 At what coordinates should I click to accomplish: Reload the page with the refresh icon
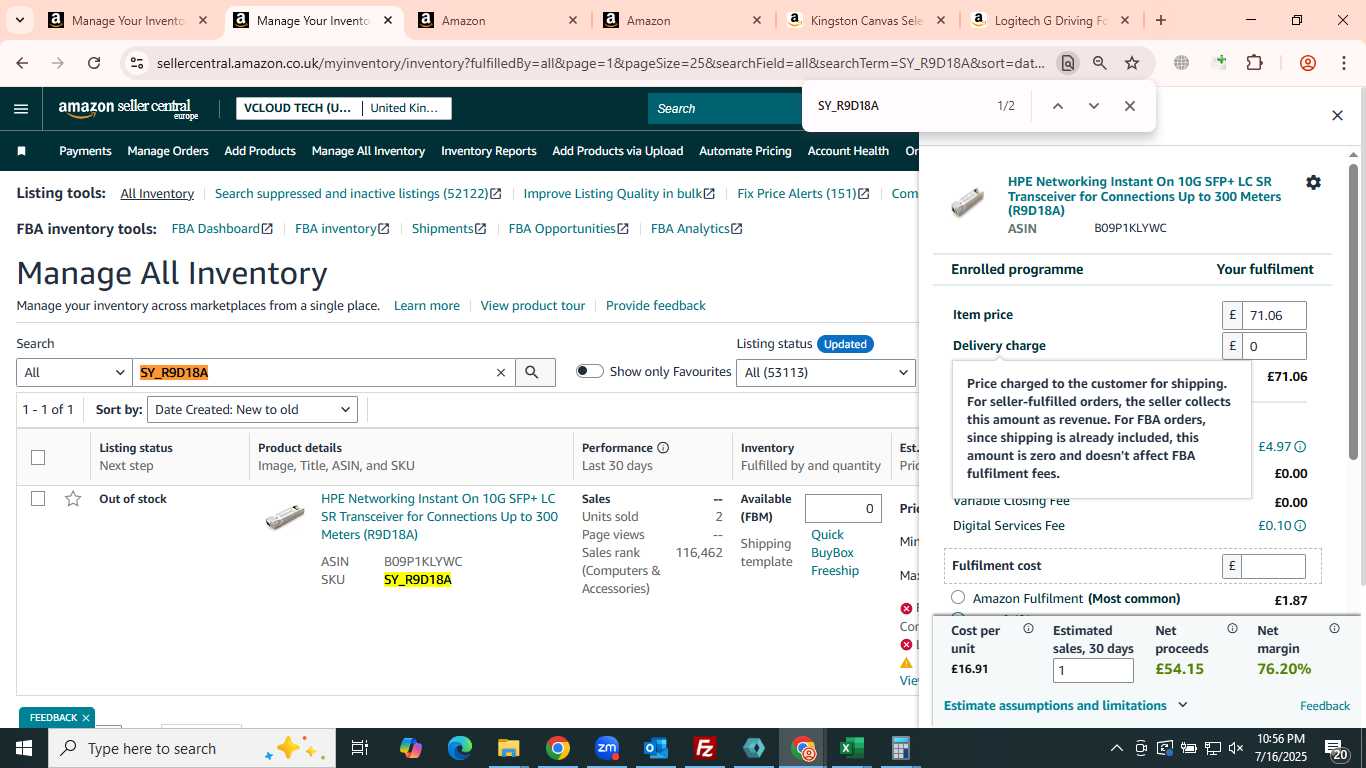coord(94,63)
